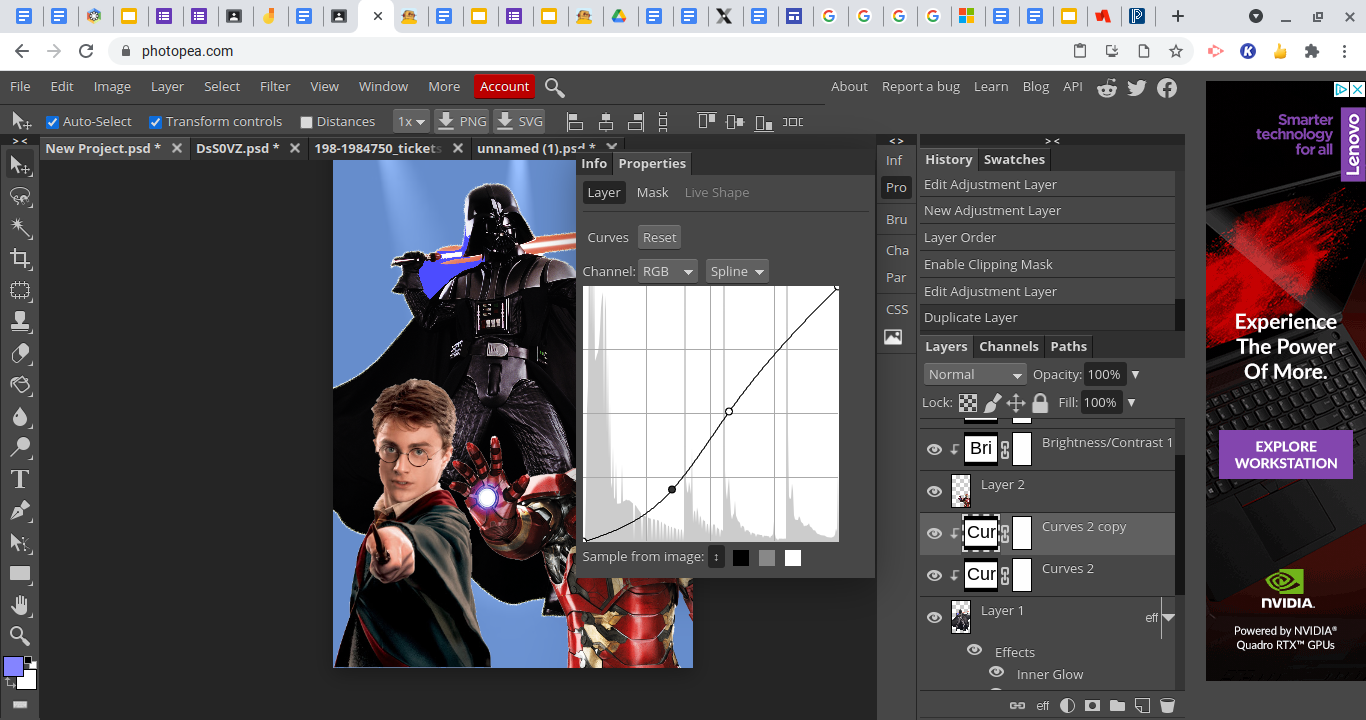Image resolution: width=1366 pixels, height=720 pixels.
Task: Click the New Adjustment Layer half-circle icon
Action: pyautogui.click(x=1067, y=705)
